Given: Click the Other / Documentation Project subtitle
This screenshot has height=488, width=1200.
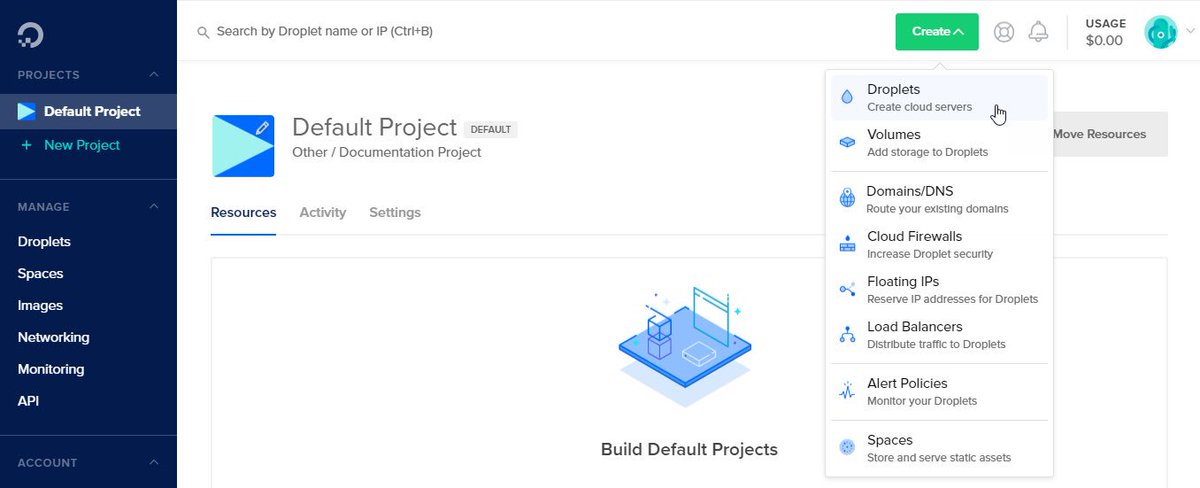Looking at the screenshot, I should coord(387,153).
